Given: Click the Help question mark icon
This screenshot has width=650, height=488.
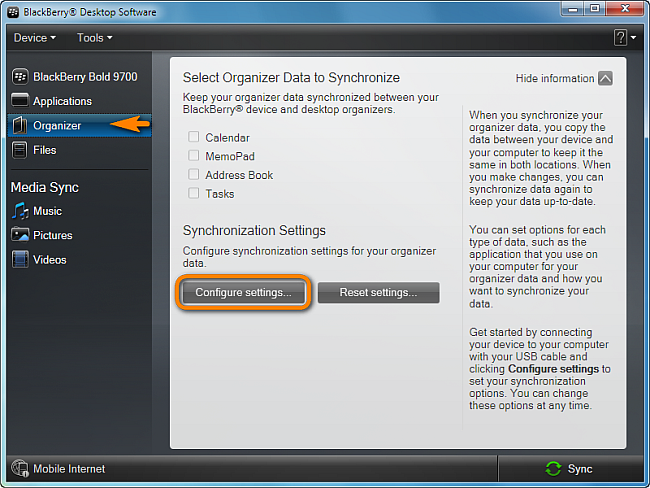Looking at the screenshot, I should (620, 38).
